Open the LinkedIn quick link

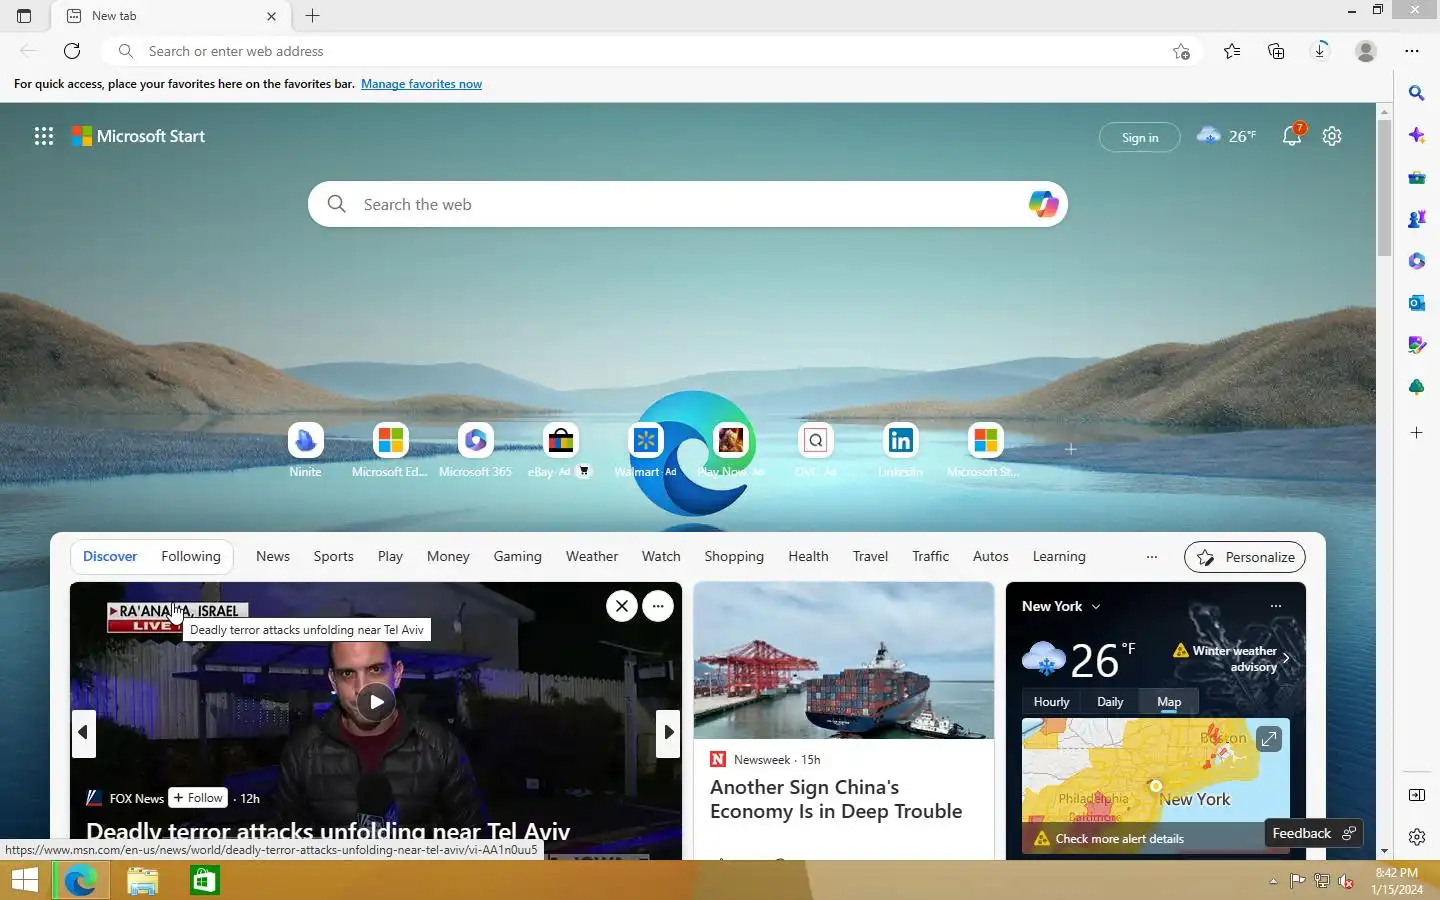[900, 449]
